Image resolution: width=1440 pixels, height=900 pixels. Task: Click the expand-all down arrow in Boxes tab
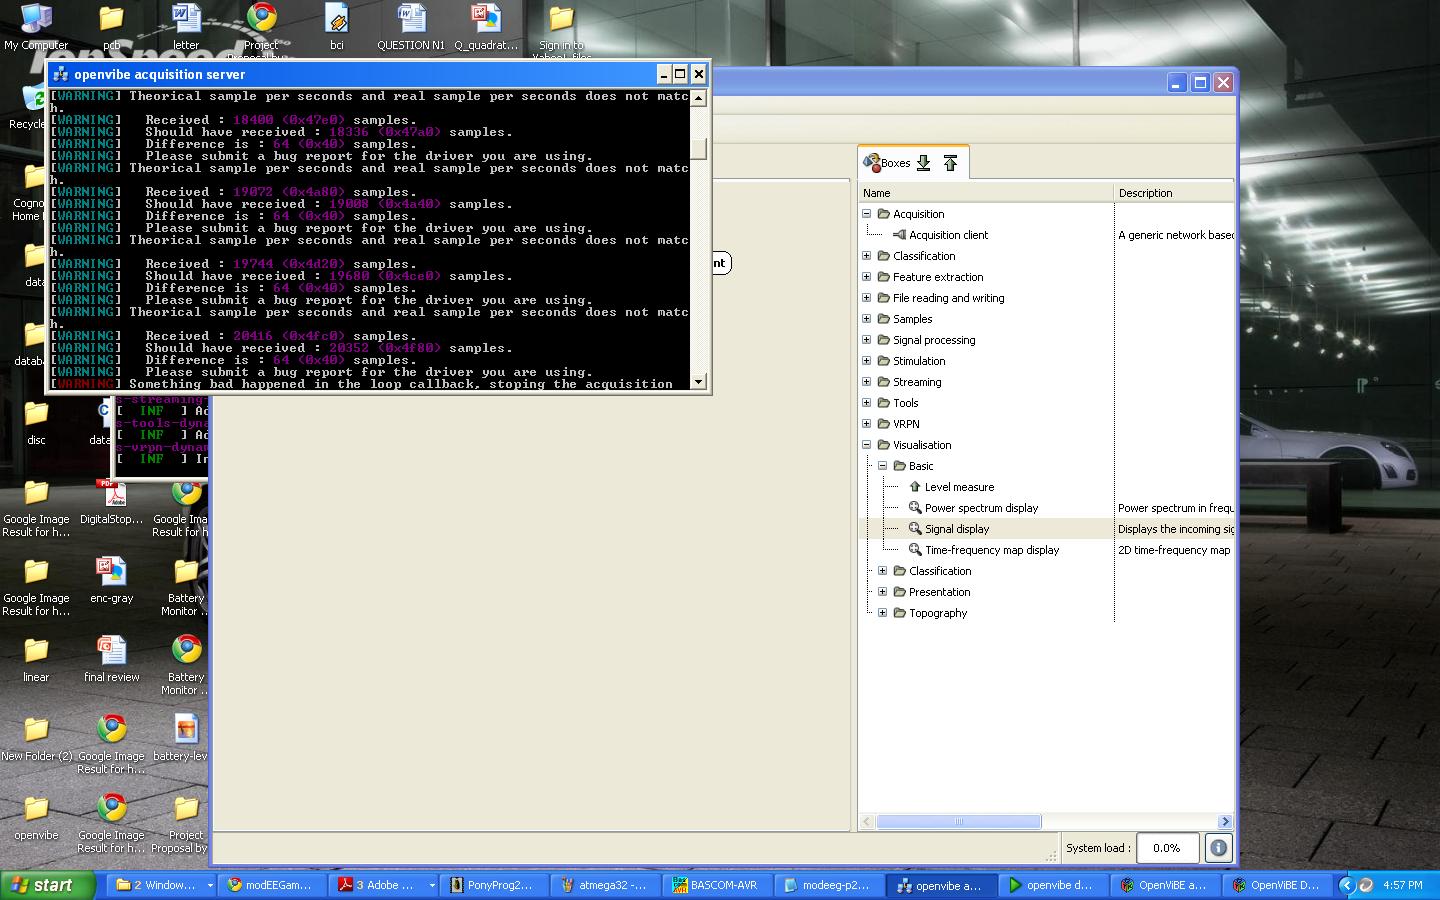coord(924,163)
